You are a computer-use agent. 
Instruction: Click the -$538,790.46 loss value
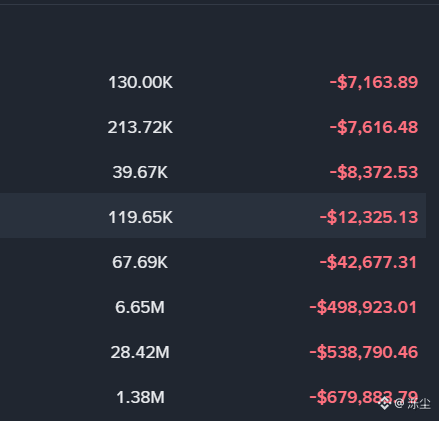pyautogui.click(x=364, y=352)
